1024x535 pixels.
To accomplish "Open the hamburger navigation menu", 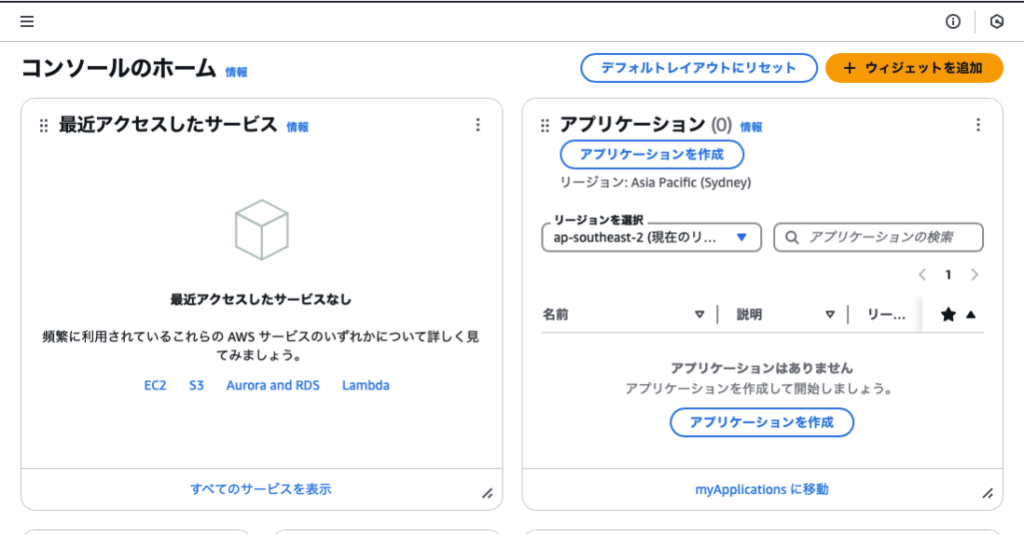I will click(x=27, y=21).
